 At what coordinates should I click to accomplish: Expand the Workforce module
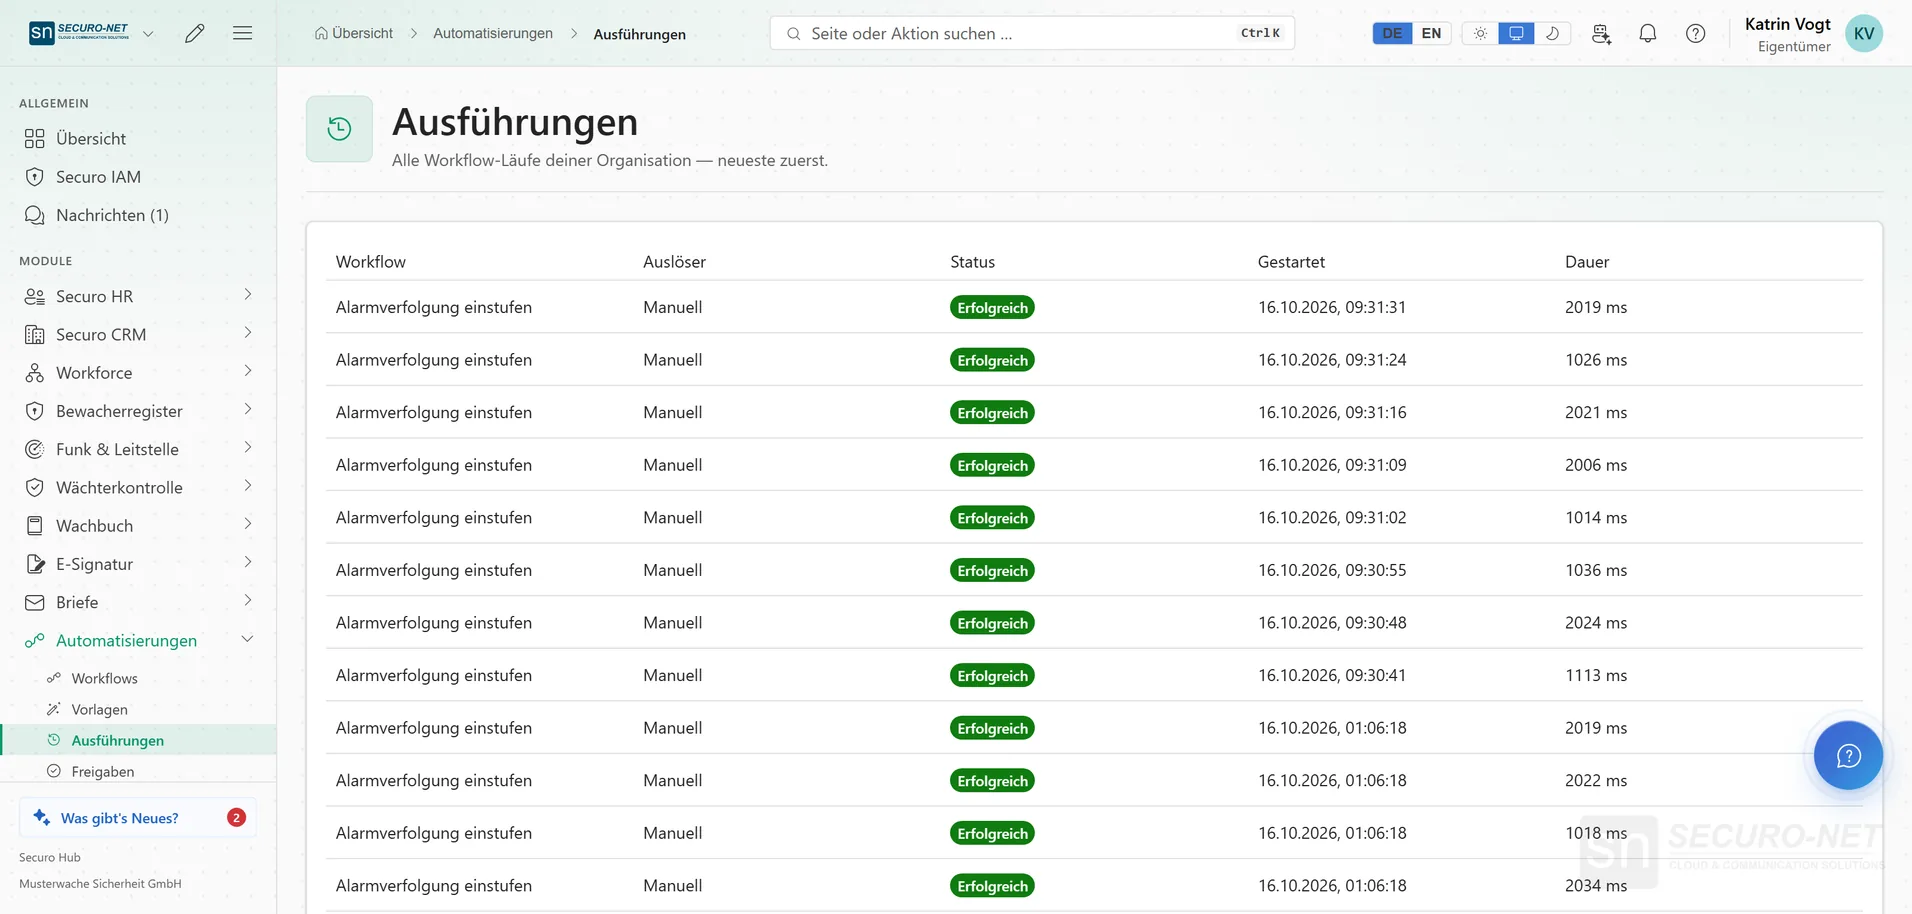click(x=248, y=371)
